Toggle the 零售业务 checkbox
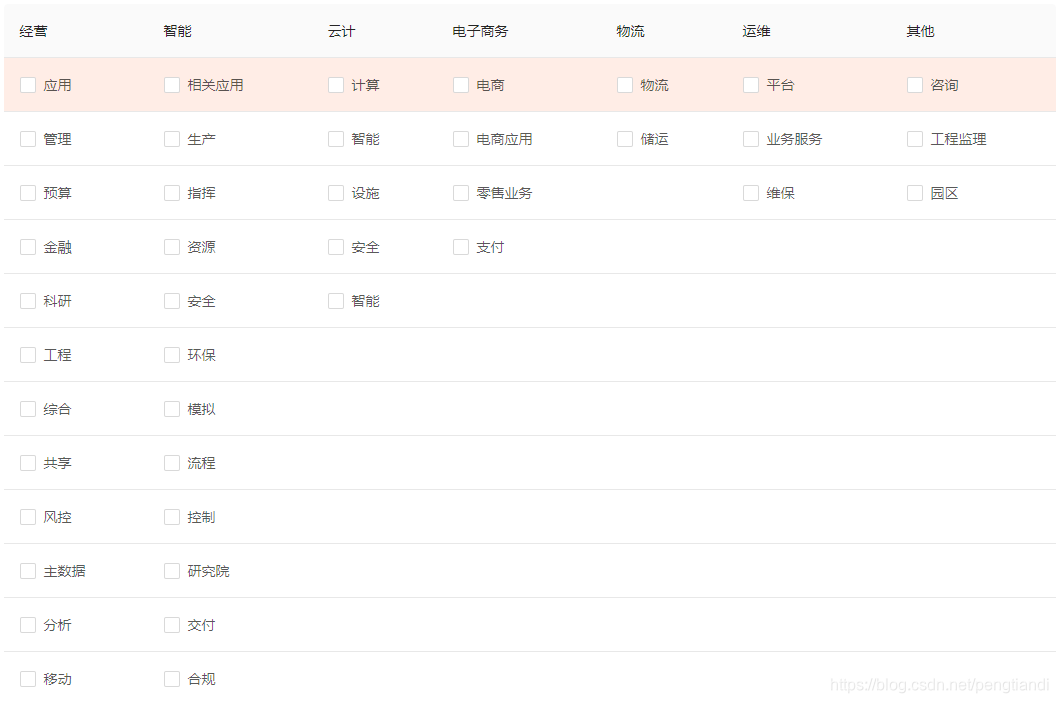 [461, 193]
